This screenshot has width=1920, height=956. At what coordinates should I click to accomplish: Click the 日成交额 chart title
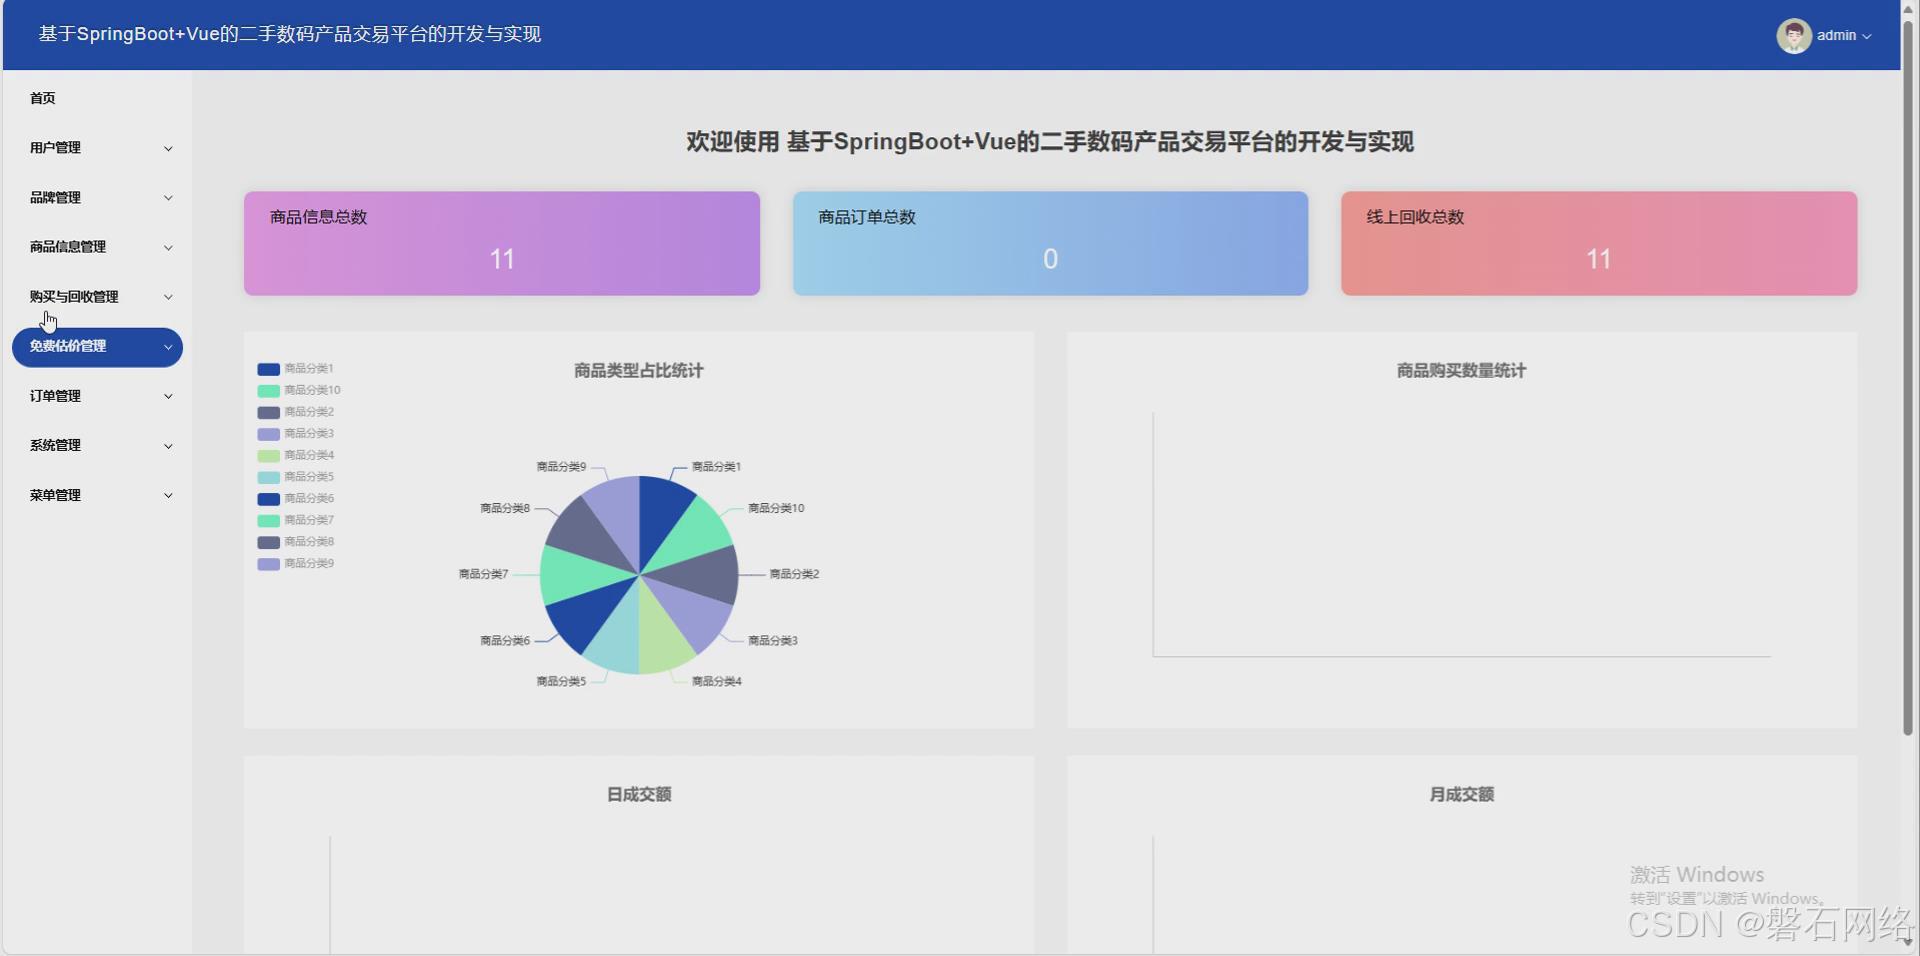[x=639, y=794]
